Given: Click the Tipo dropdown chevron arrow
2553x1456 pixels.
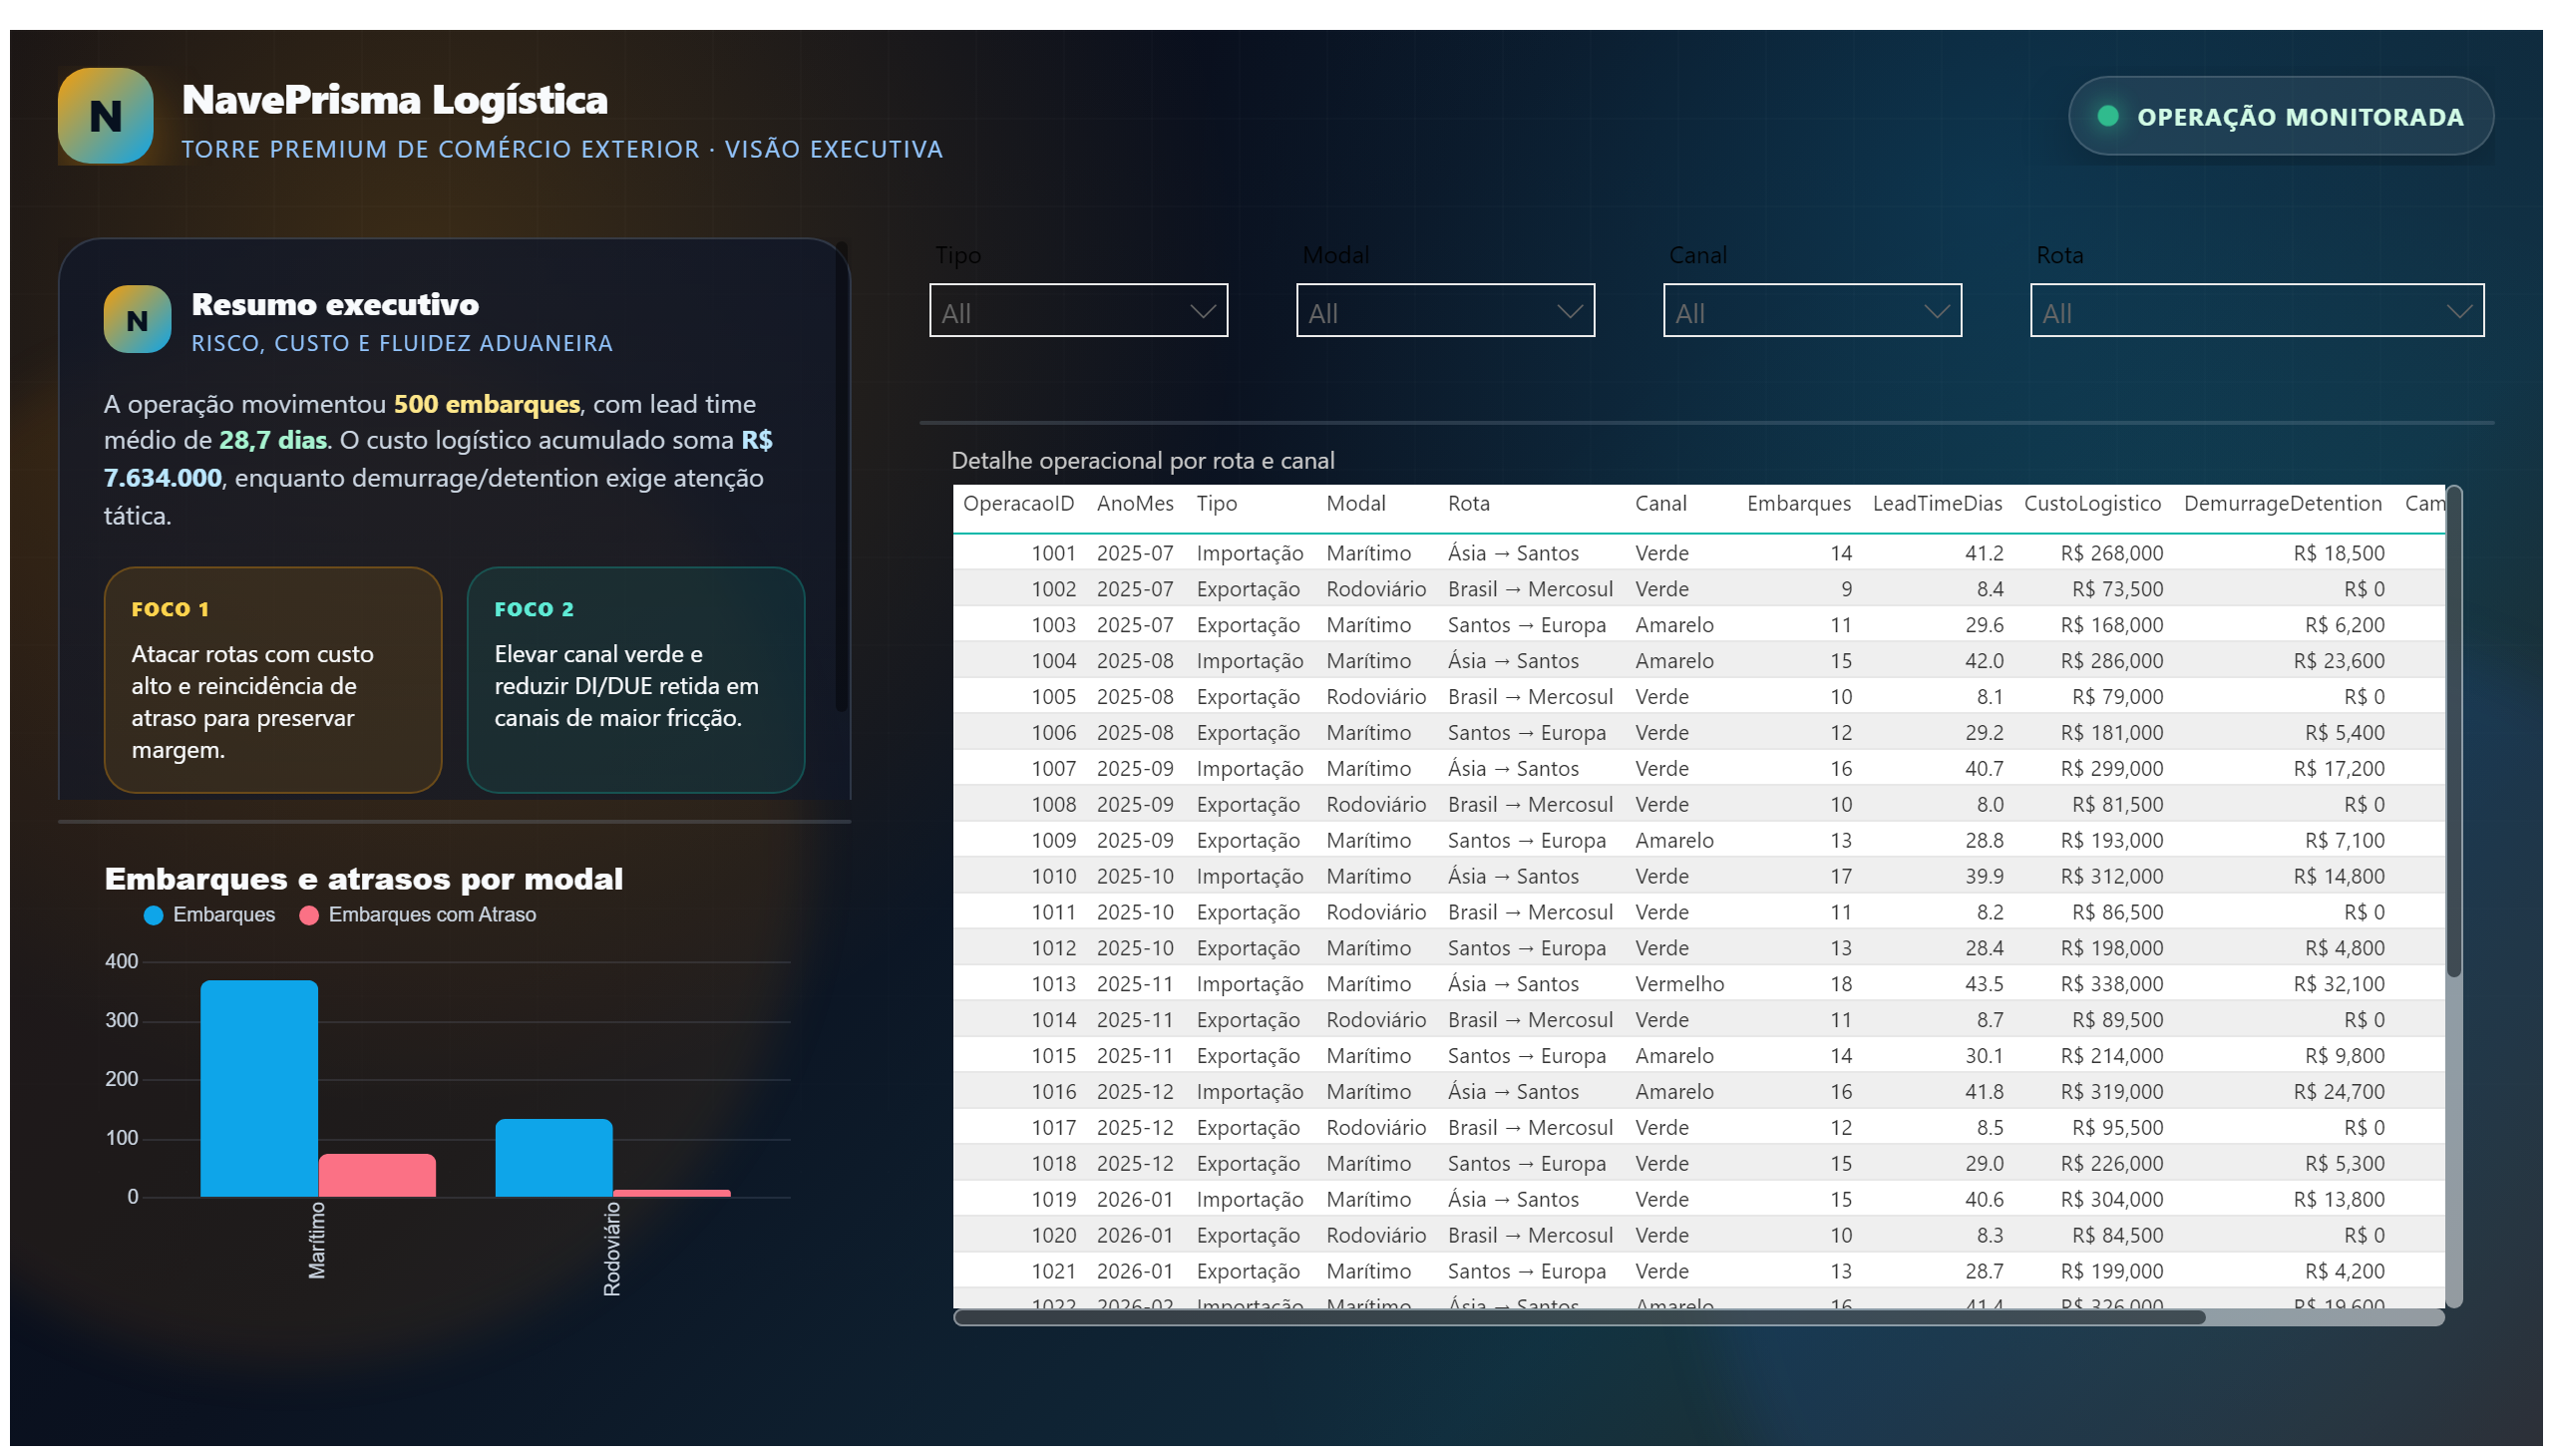Looking at the screenshot, I should [1202, 312].
